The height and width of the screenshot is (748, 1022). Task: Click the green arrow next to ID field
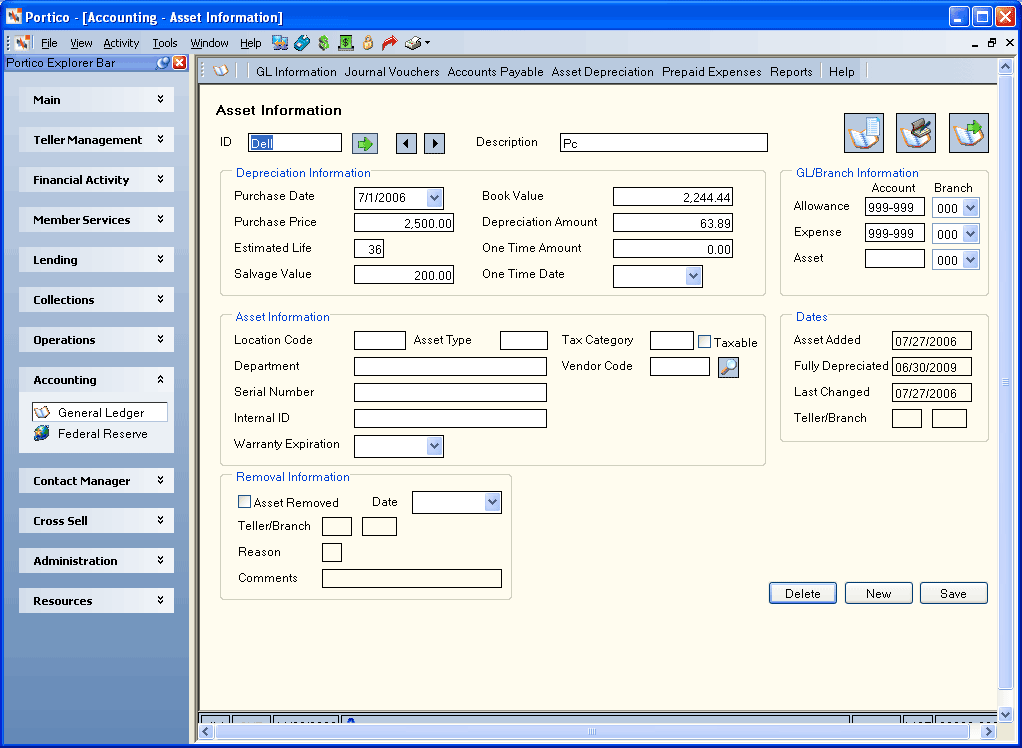365,143
